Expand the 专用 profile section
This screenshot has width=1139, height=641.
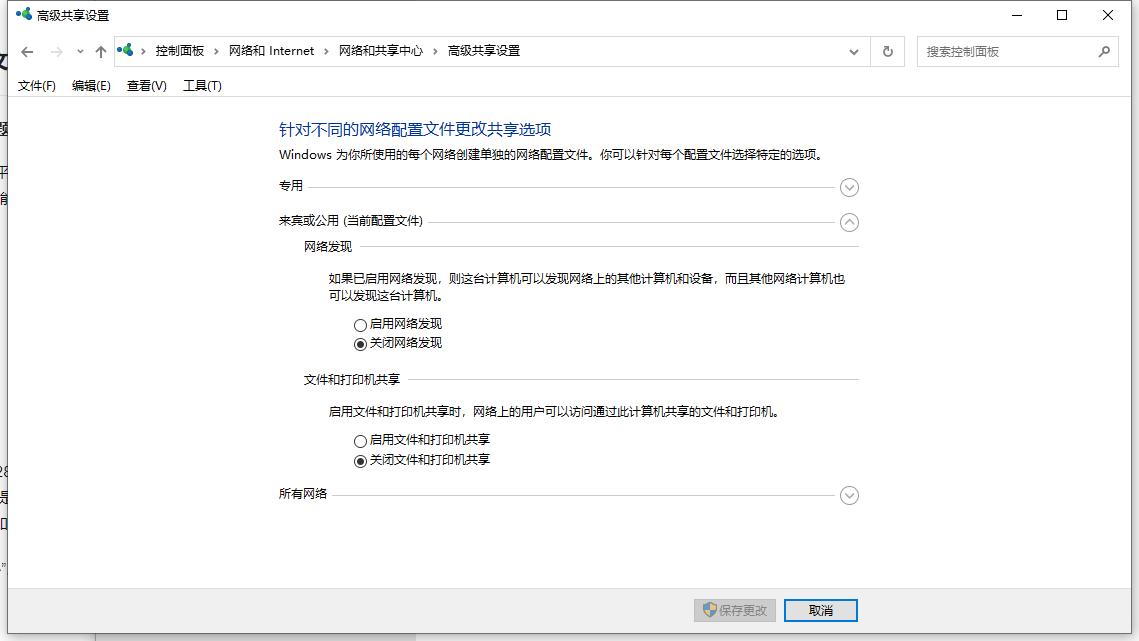[x=849, y=187]
